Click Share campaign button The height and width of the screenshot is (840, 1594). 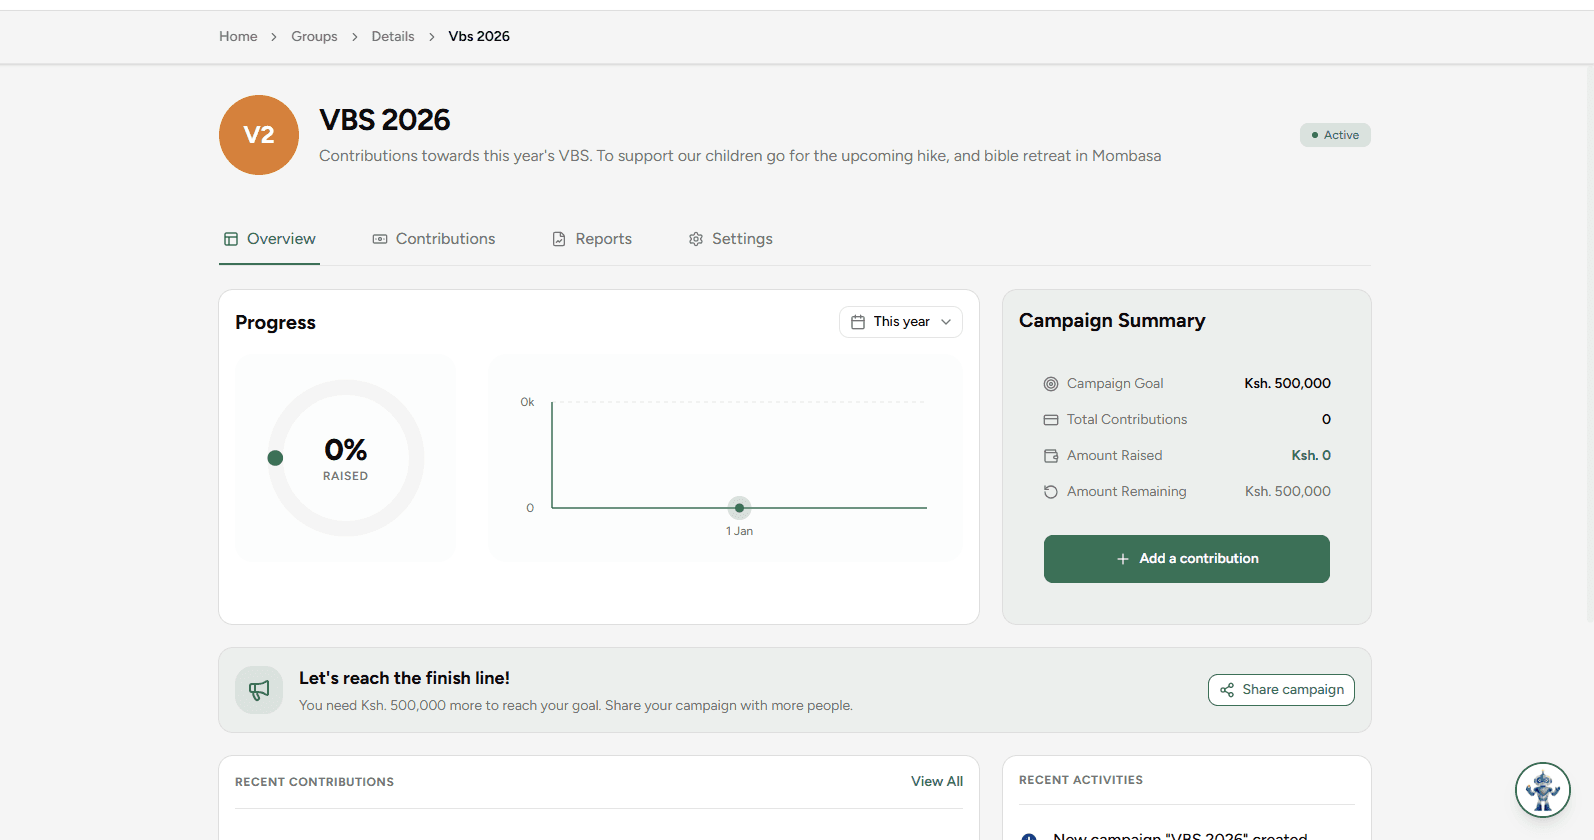pyautogui.click(x=1281, y=690)
